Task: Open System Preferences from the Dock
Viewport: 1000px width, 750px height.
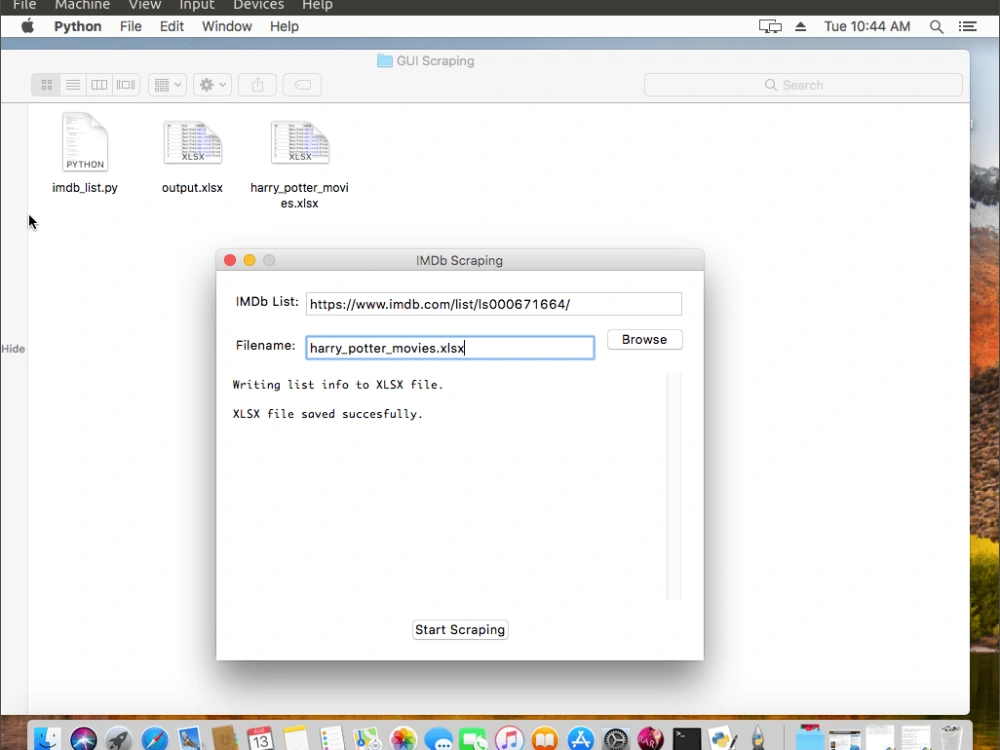Action: (x=616, y=739)
